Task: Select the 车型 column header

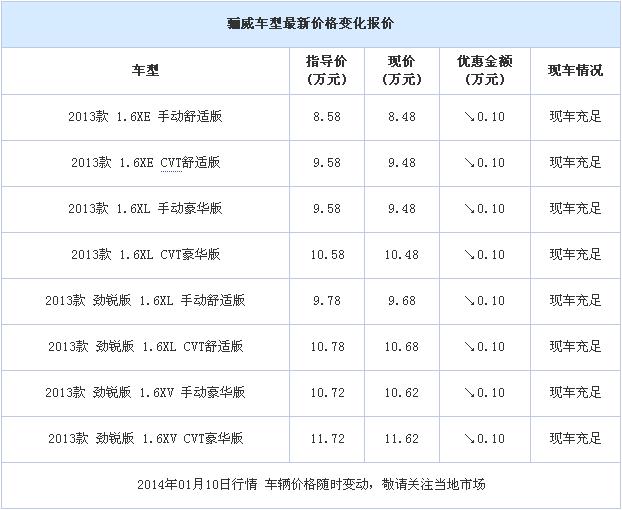Action: pos(146,71)
